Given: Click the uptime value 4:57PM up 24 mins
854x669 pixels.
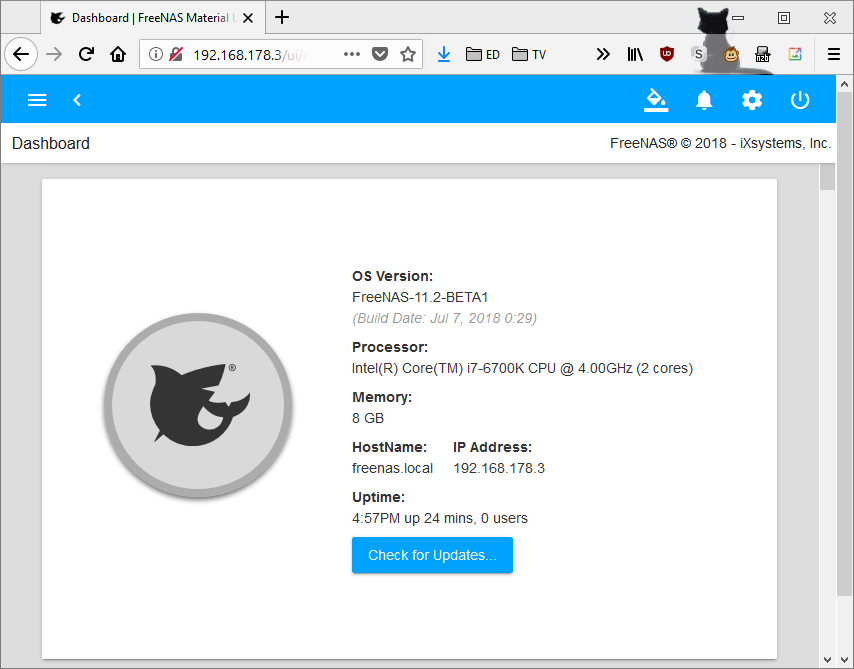Looking at the screenshot, I should (440, 518).
